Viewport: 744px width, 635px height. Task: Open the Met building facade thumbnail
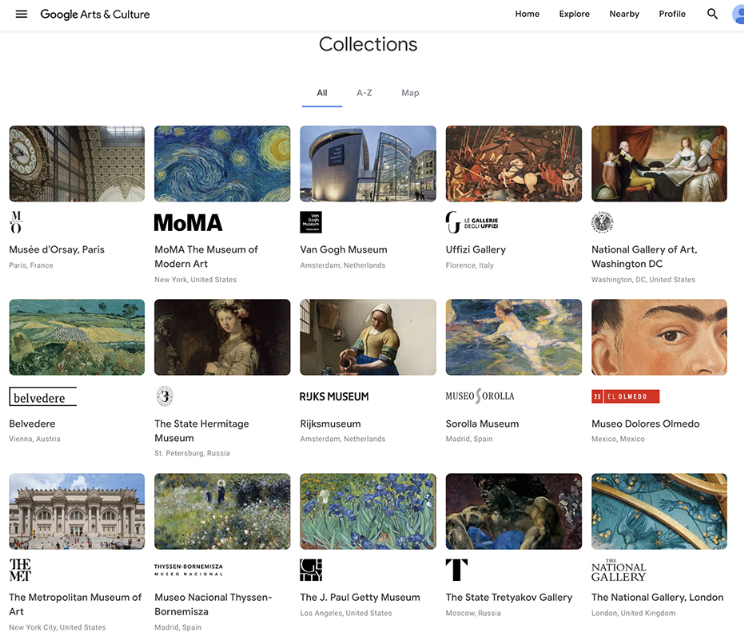point(77,512)
